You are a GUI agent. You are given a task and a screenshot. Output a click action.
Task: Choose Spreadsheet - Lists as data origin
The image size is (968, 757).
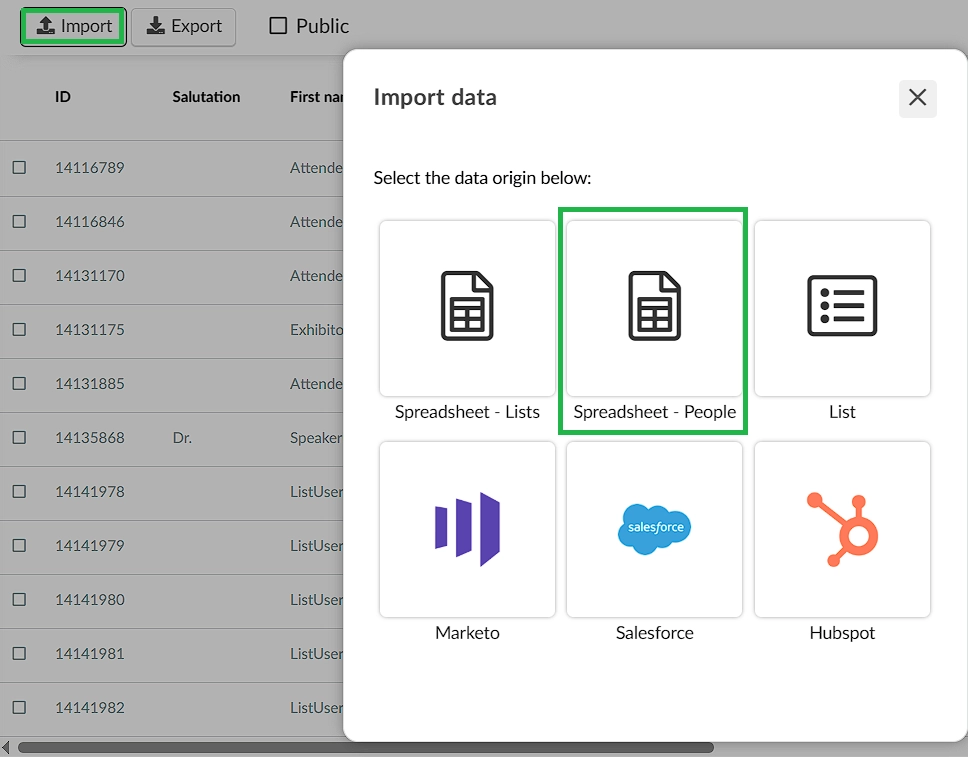[467, 309]
